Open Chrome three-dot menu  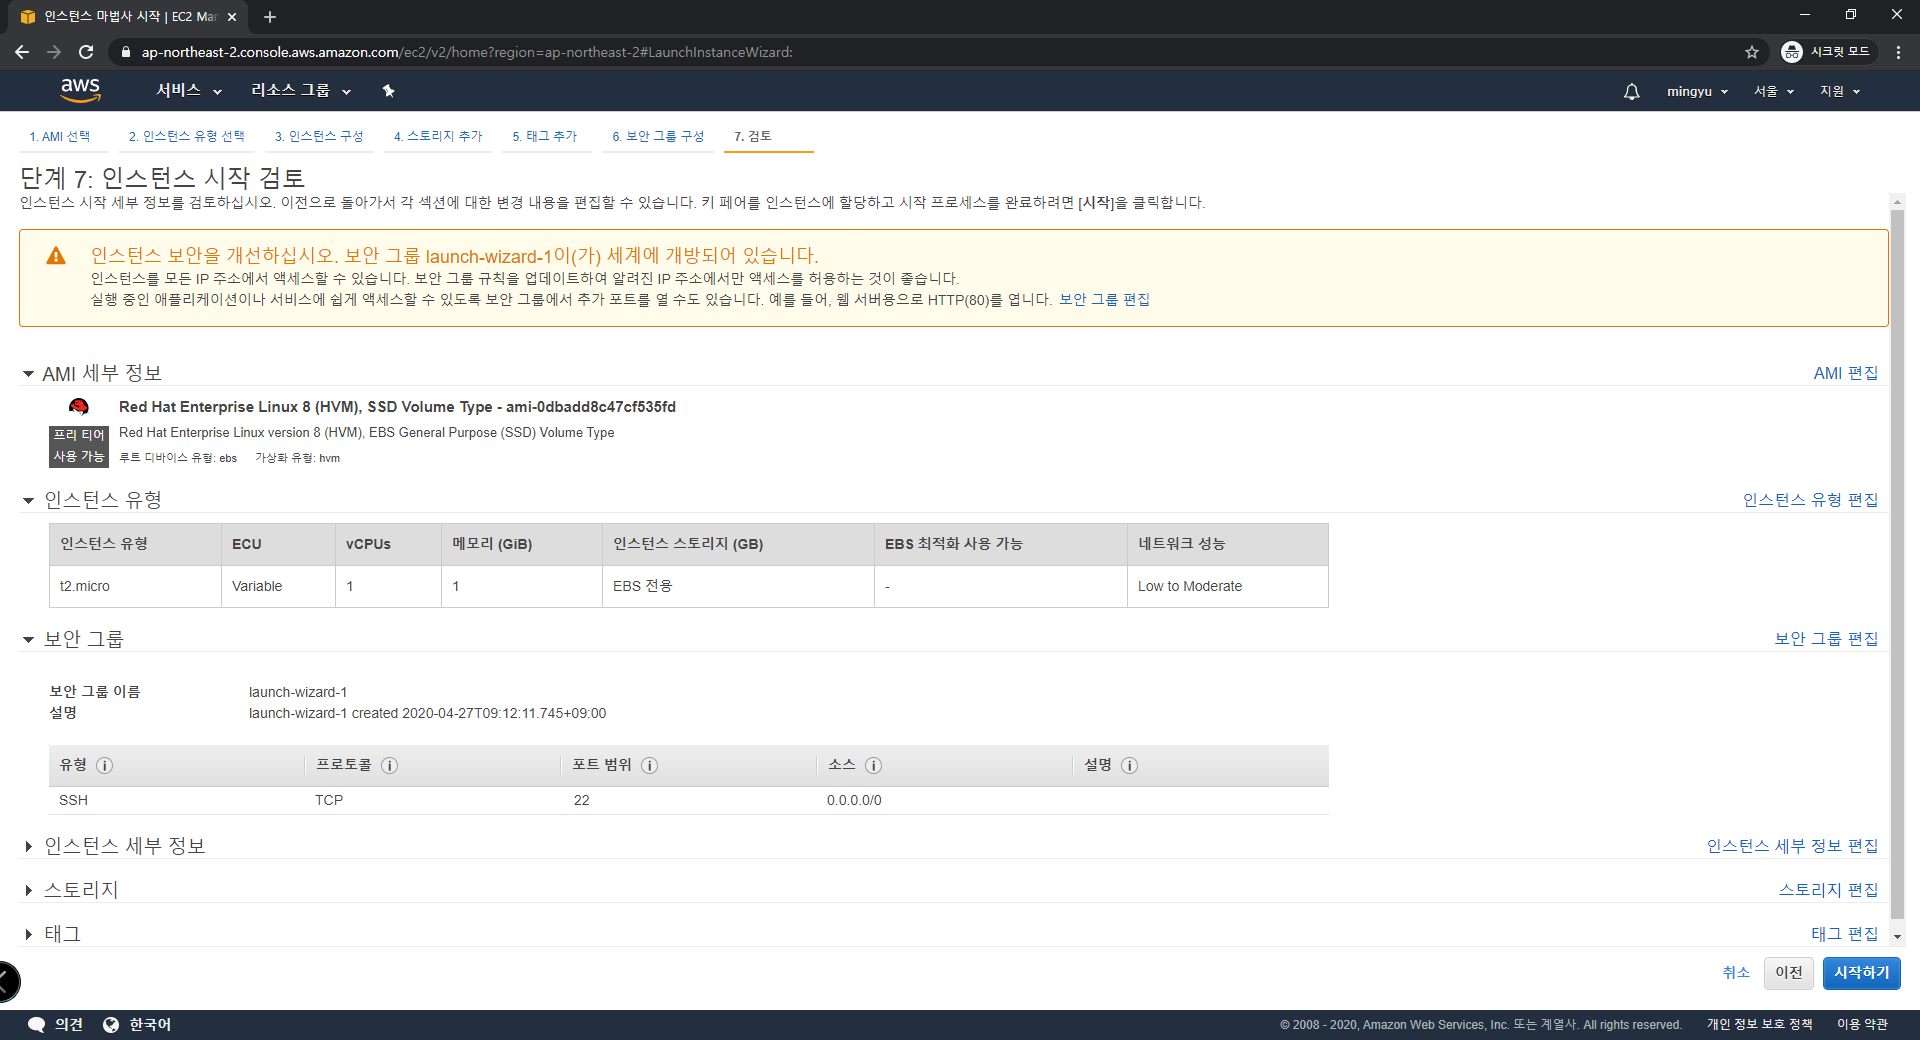[1898, 52]
